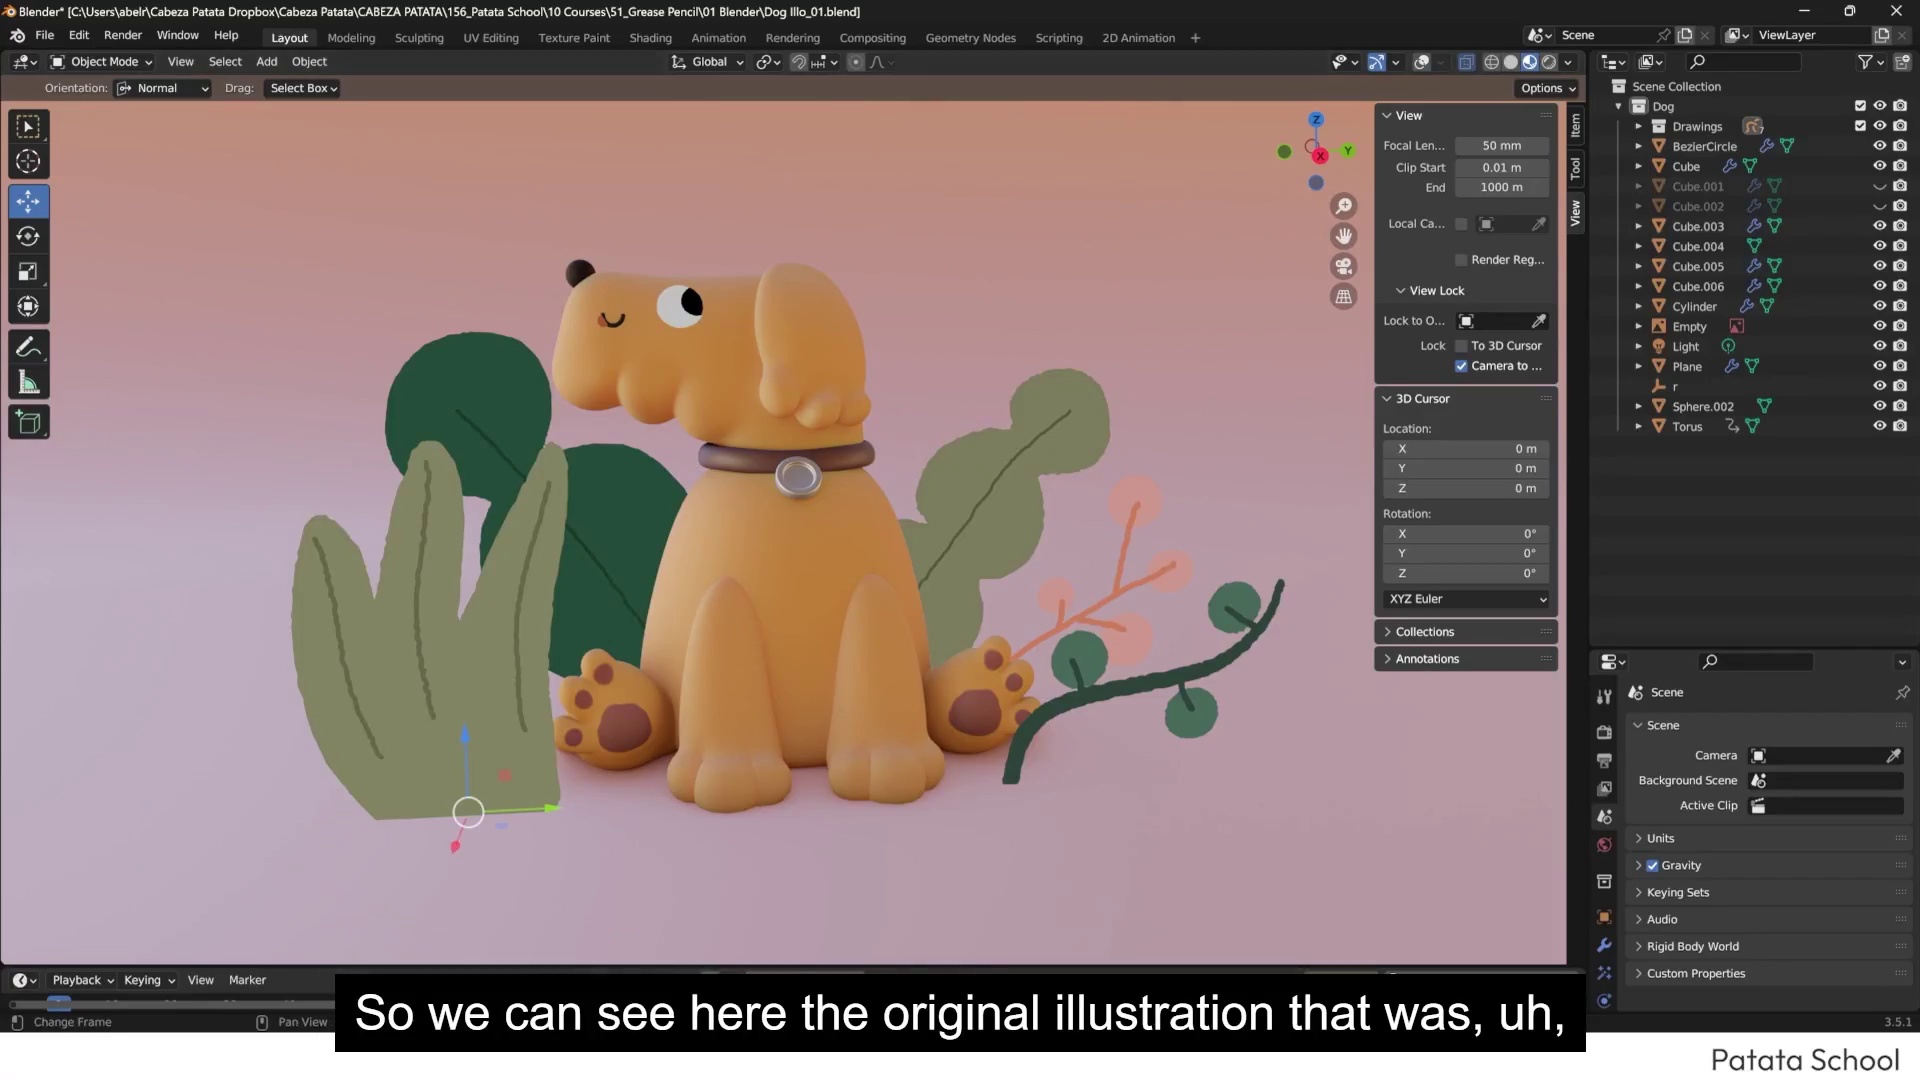The width and height of the screenshot is (1920, 1080).
Task: Select the Measure tool
Action: coord(28,383)
